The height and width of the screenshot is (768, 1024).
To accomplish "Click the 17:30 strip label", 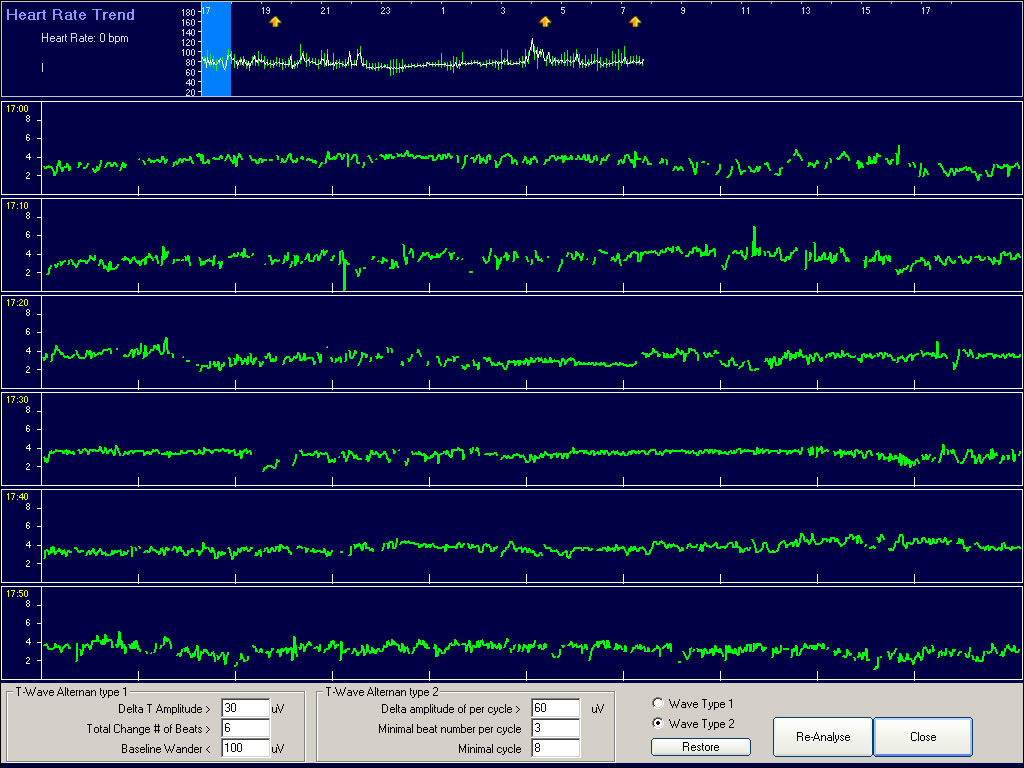I will coord(20,399).
